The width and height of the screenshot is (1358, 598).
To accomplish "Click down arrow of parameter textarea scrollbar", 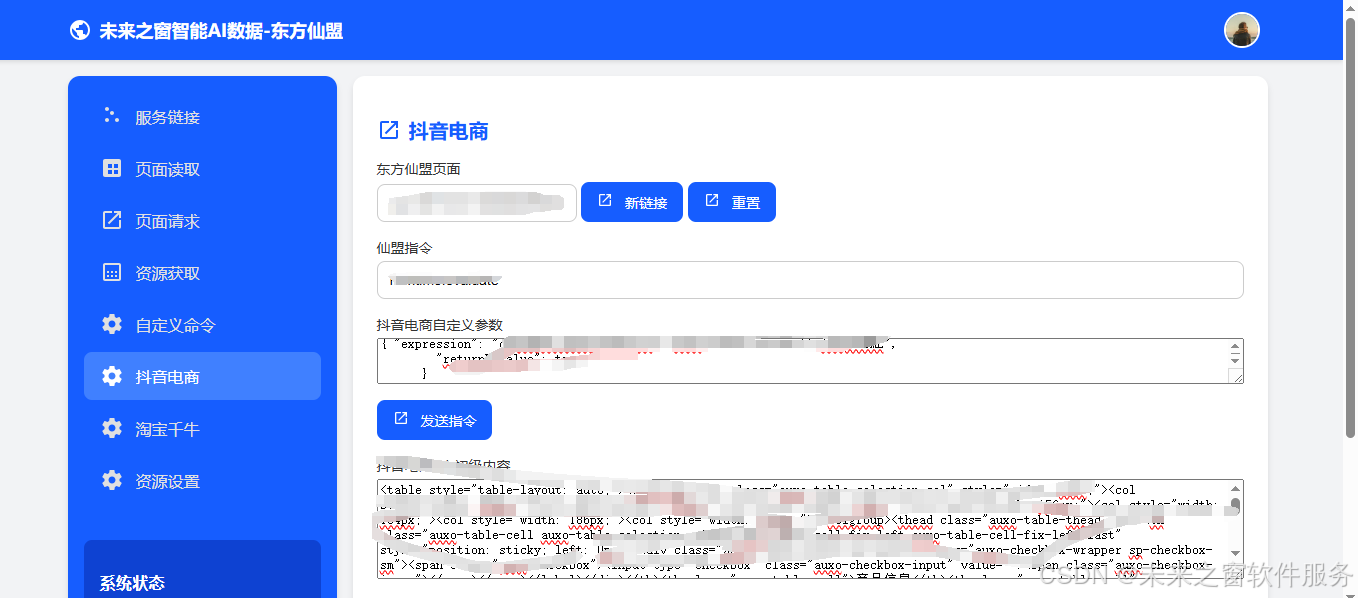I will 1235,360.
